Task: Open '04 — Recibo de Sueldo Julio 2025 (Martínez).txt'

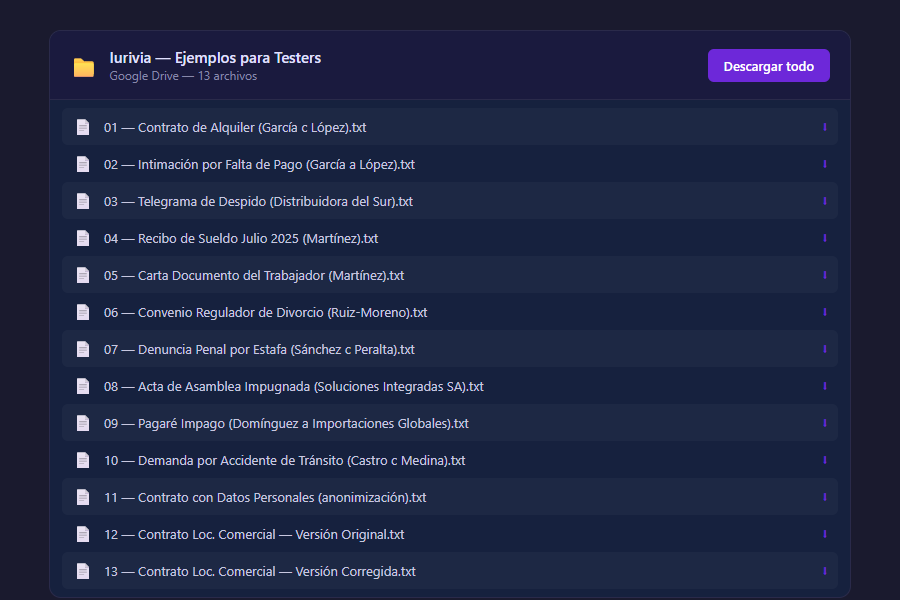Action: (241, 239)
